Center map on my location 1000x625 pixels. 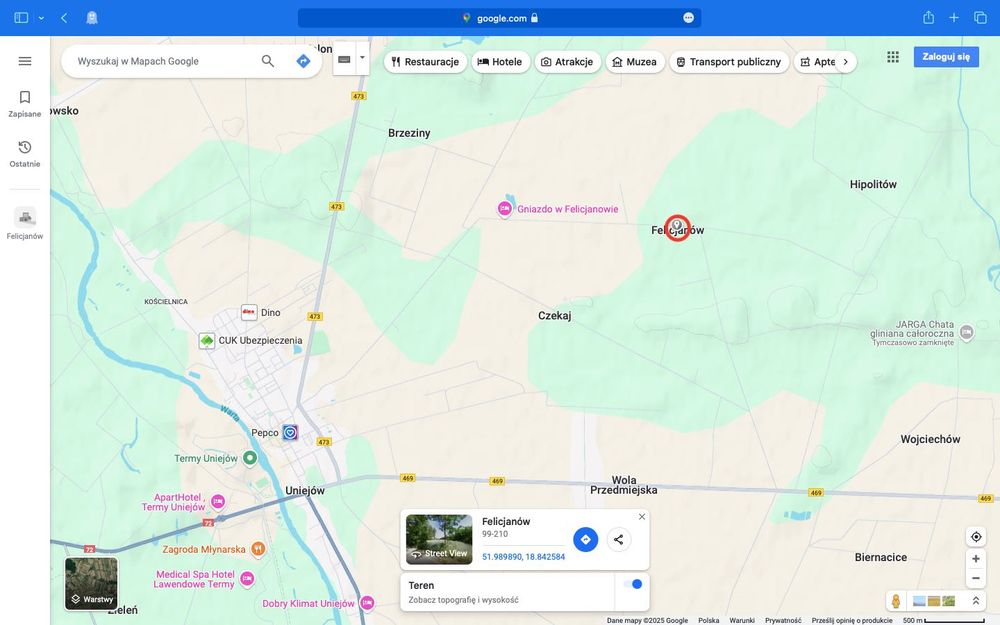tap(976, 537)
